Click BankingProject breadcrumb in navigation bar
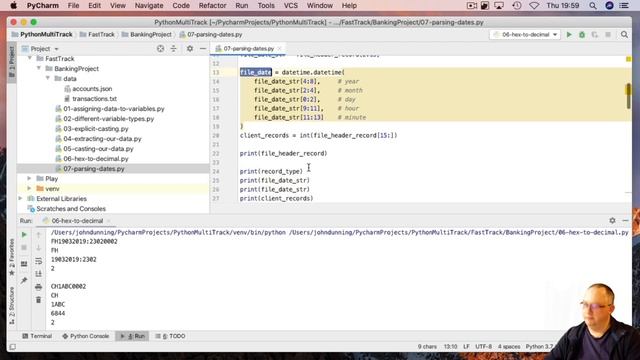 [x=147, y=35]
